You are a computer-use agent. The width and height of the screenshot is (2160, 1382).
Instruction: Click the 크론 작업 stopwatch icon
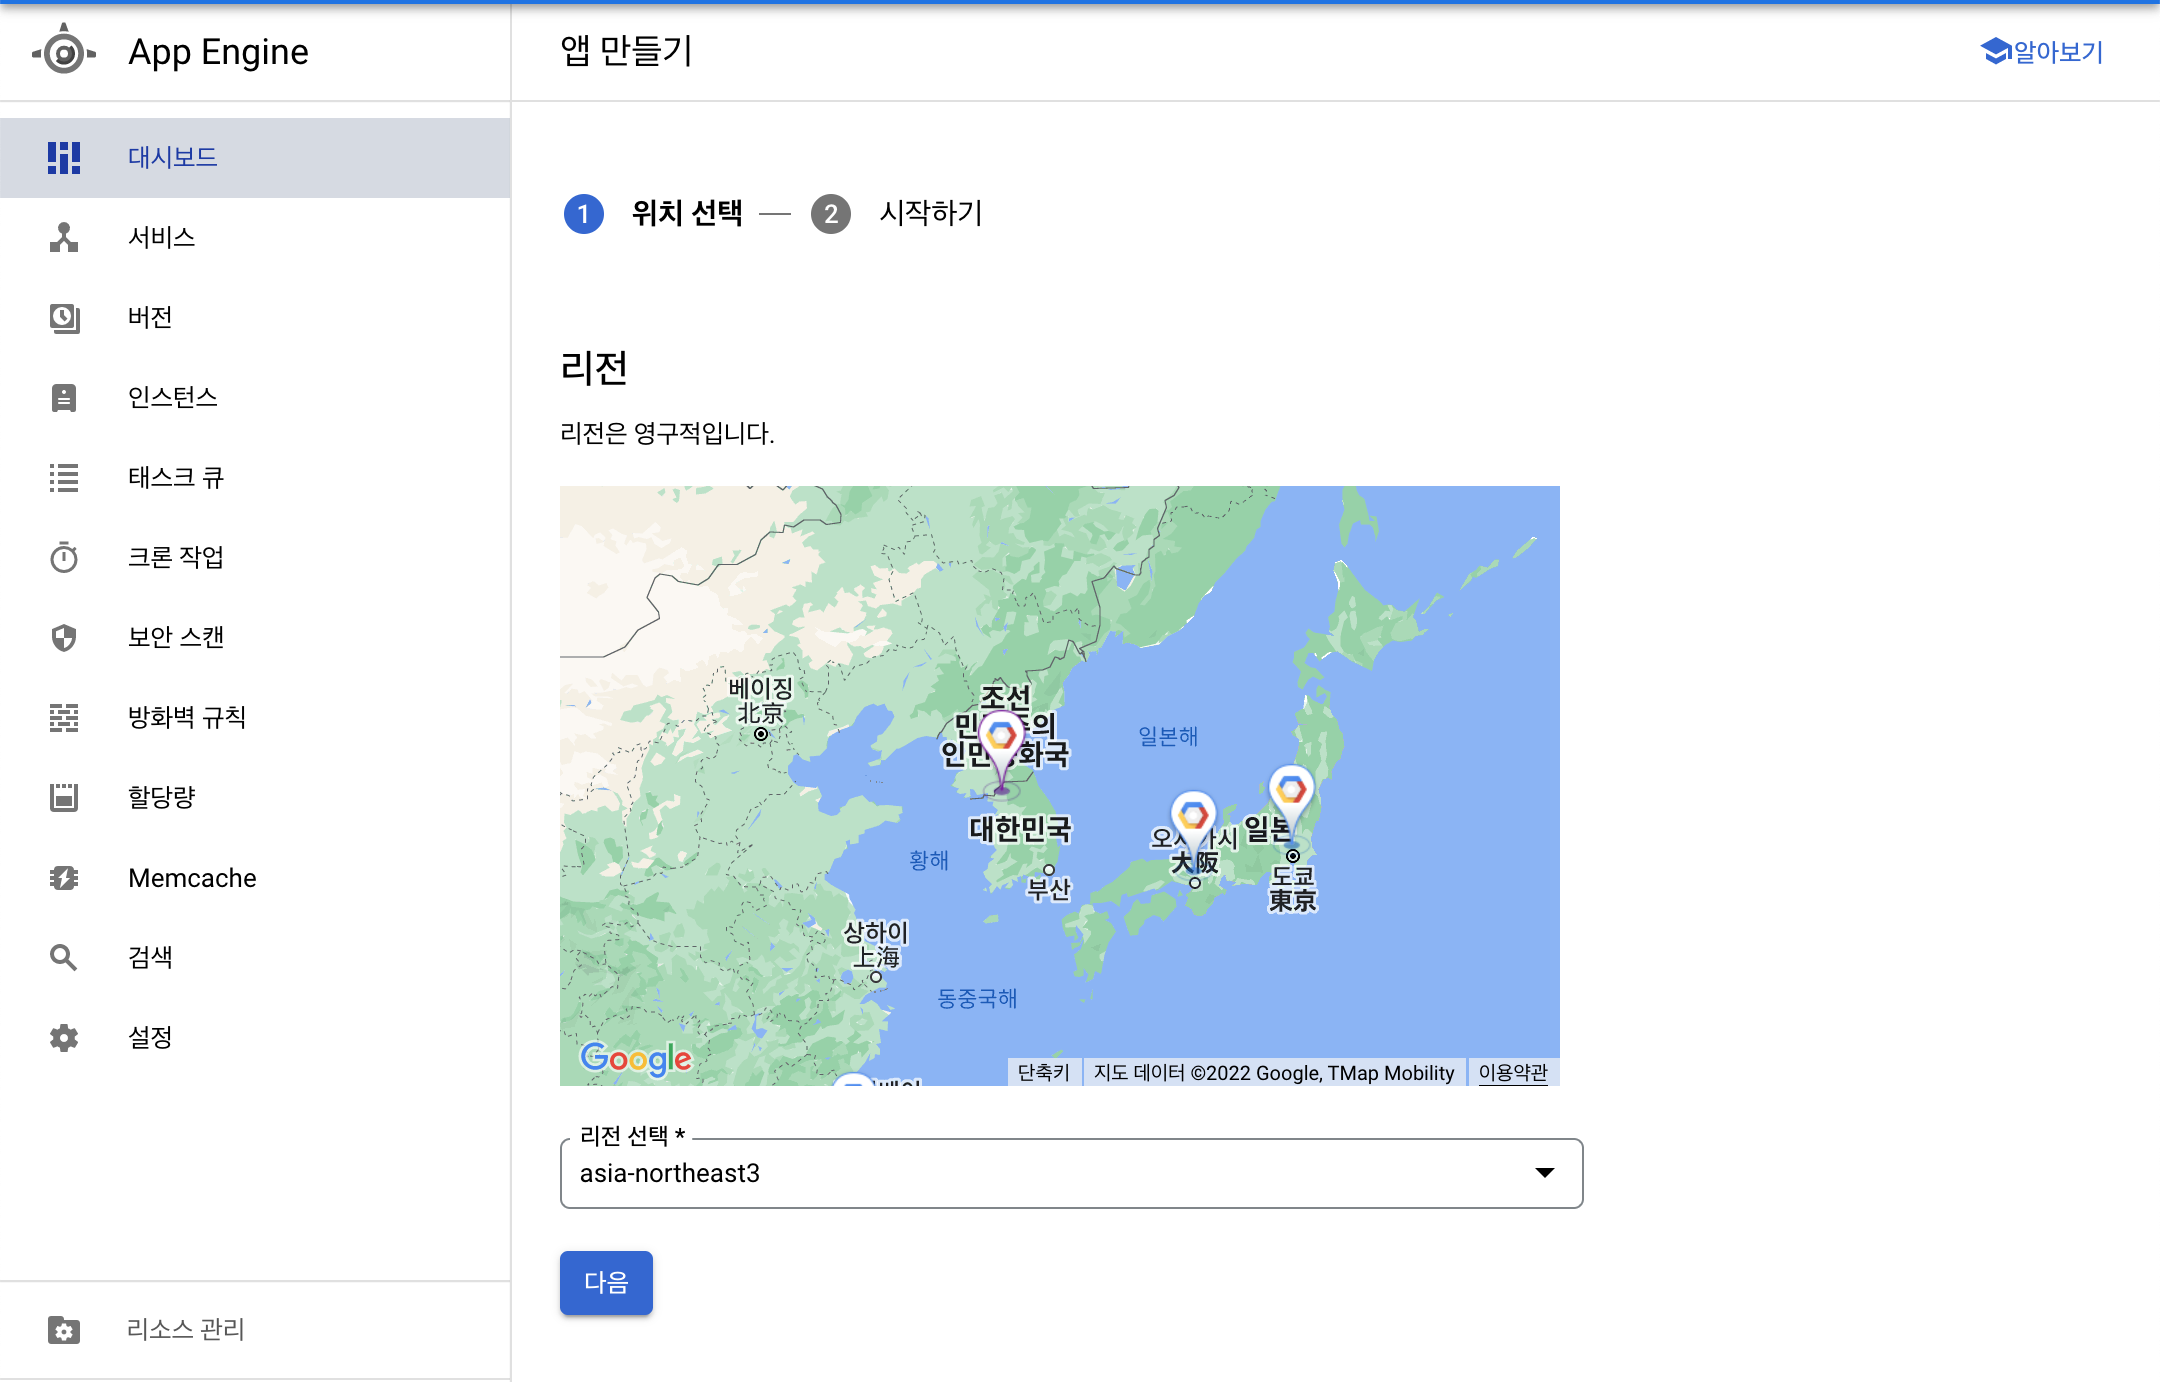[x=64, y=557]
